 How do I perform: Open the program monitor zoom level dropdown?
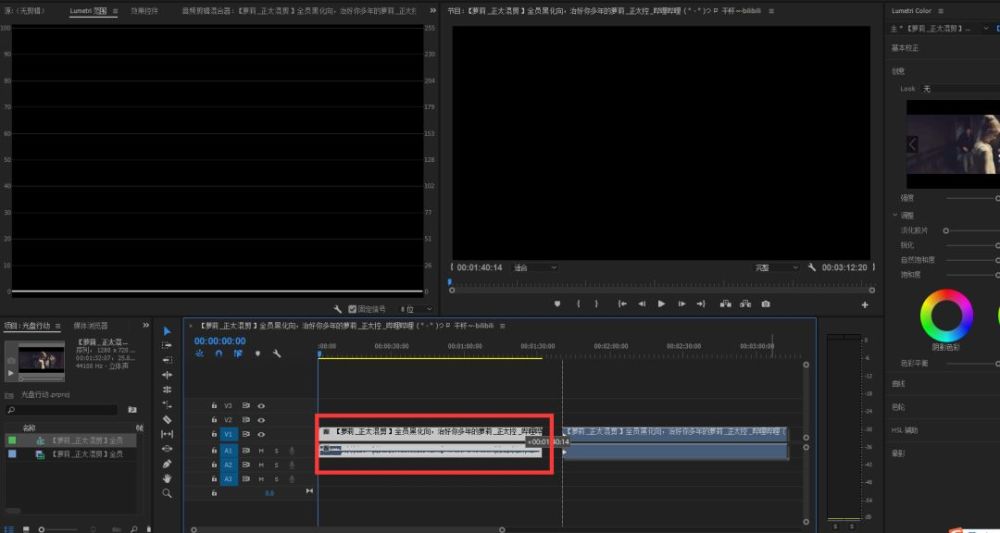(535, 268)
